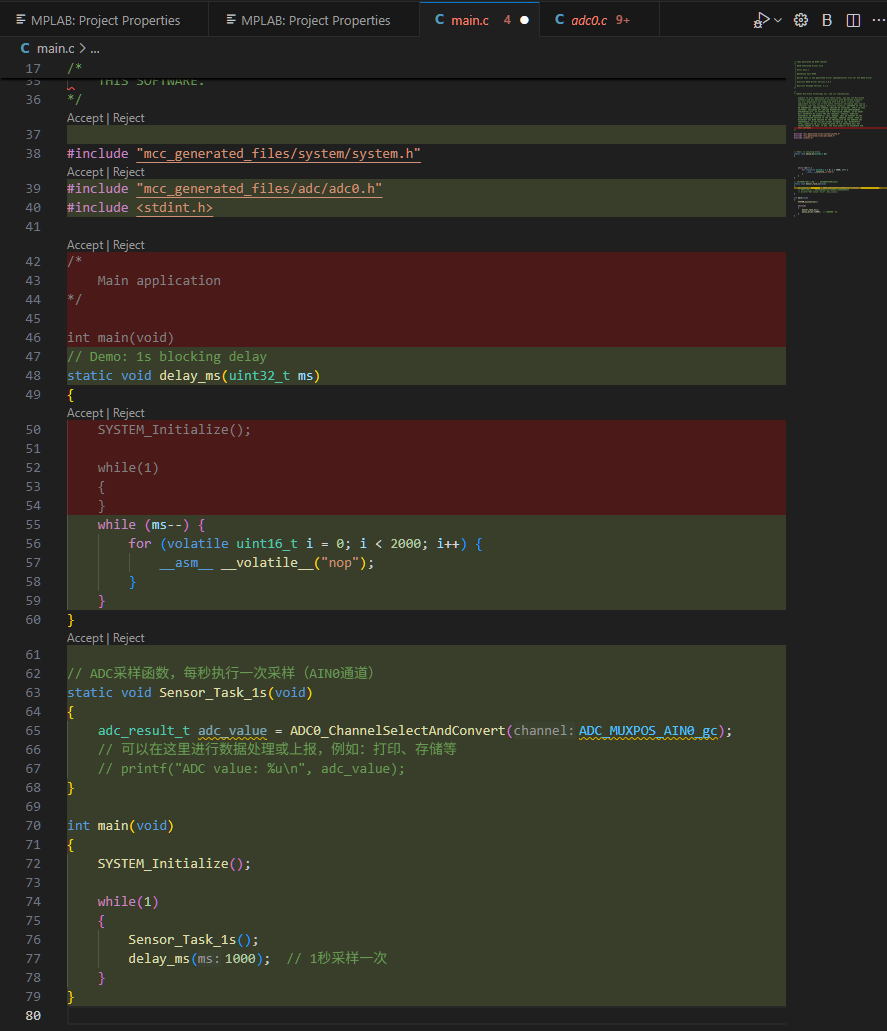Reject the change above line 50 SYSTEM_Initialize
The width and height of the screenshot is (887, 1031).
[x=128, y=413]
